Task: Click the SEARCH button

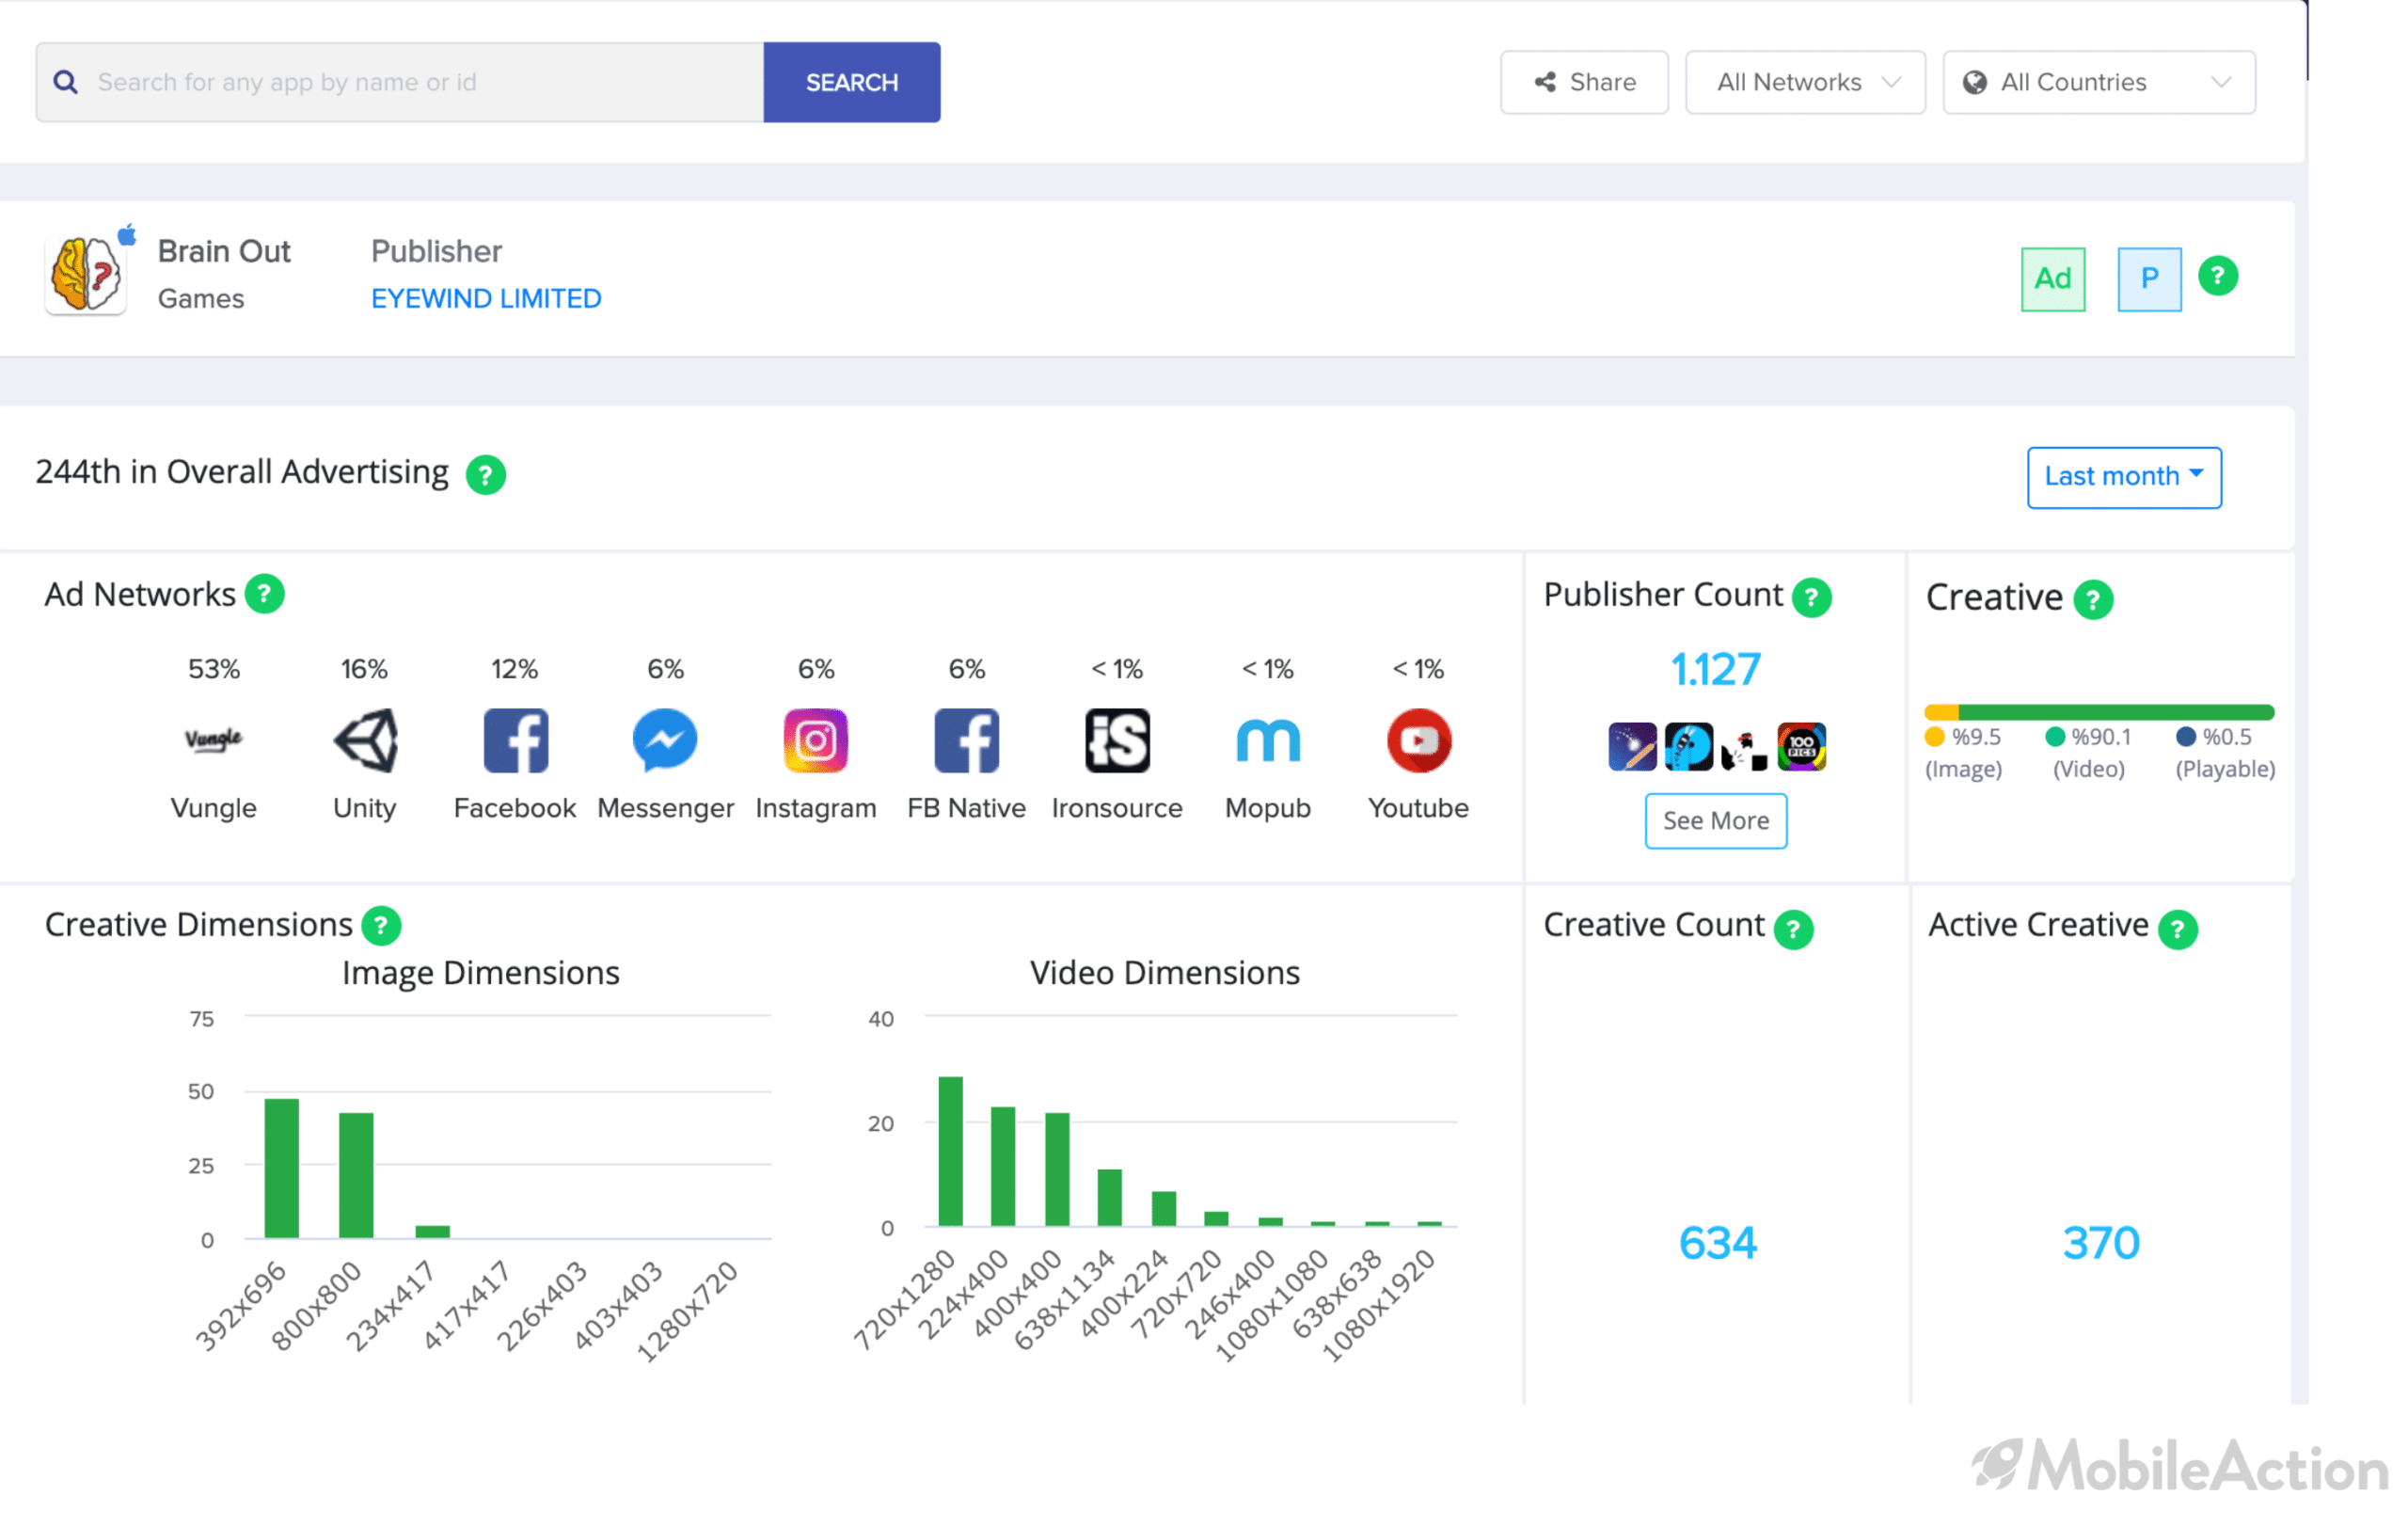Action: click(x=852, y=82)
